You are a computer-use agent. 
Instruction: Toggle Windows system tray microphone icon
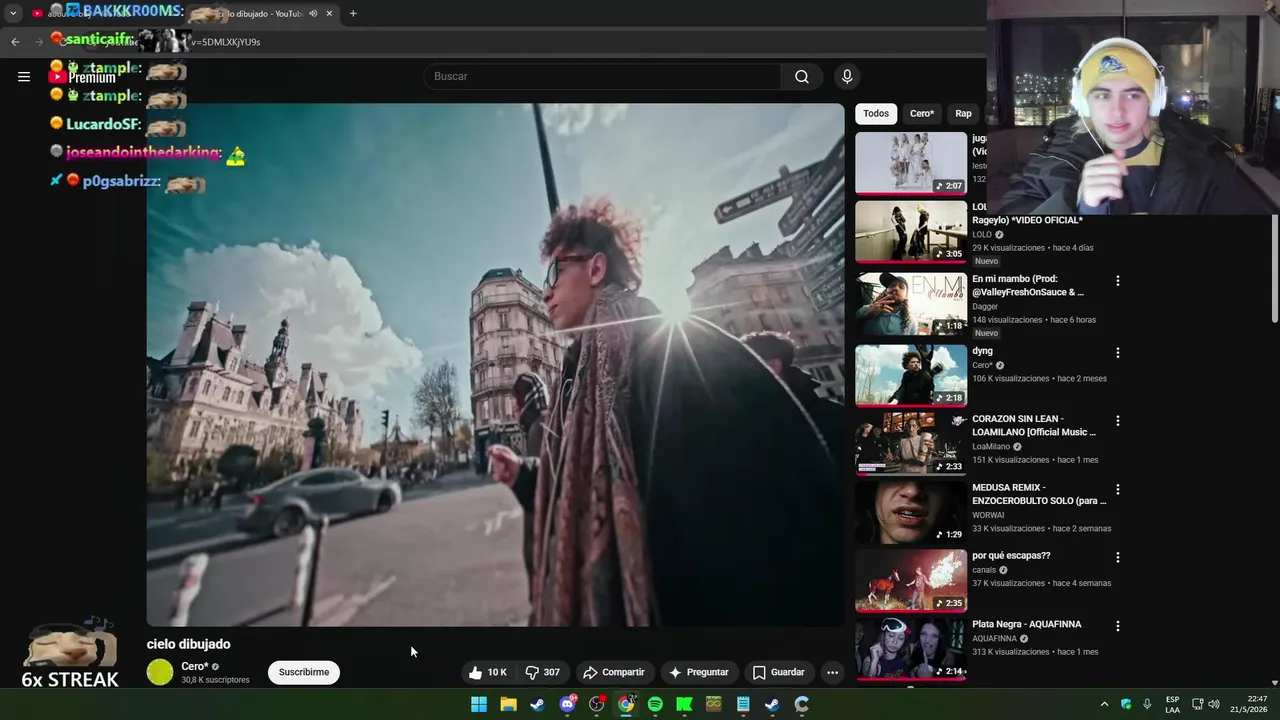(1147, 704)
